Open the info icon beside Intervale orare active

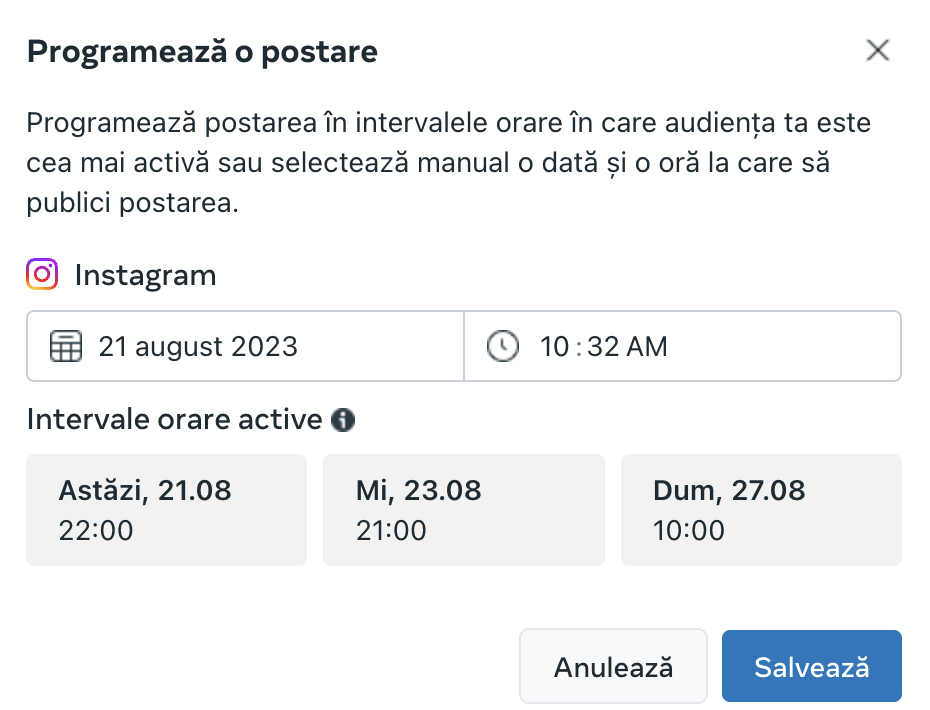343,420
